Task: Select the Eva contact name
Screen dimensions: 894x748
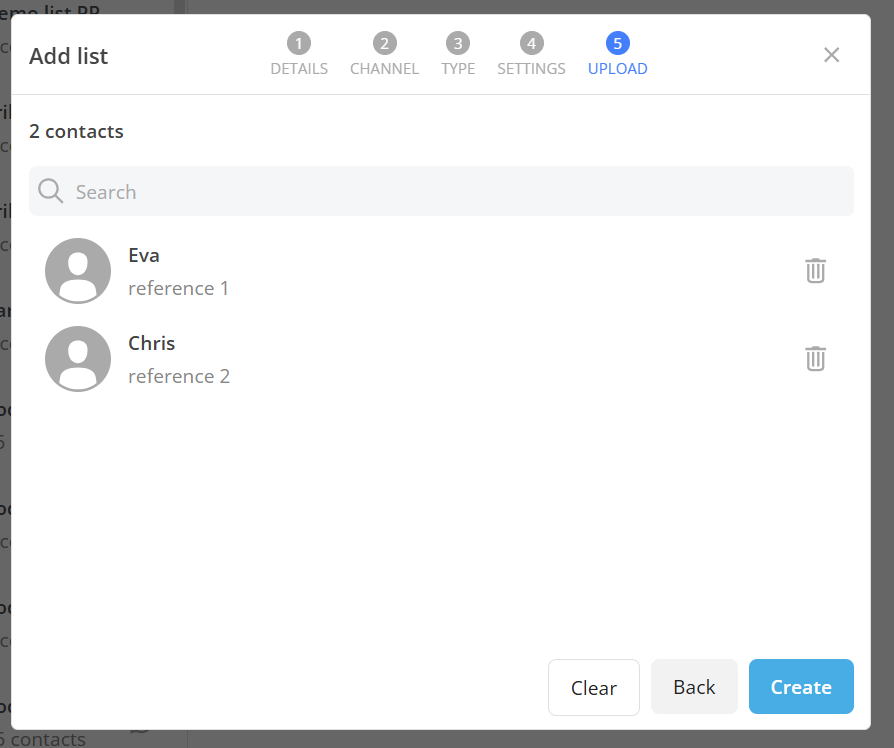Action: [144, 255]
